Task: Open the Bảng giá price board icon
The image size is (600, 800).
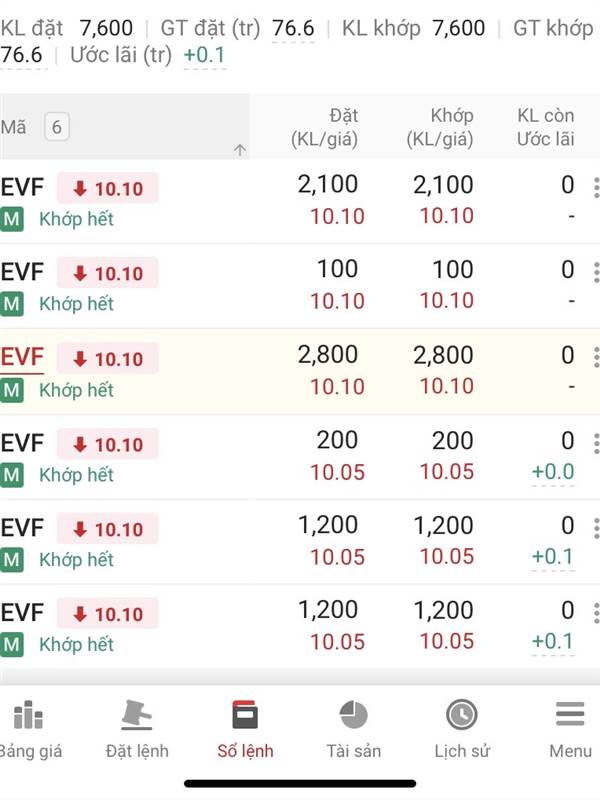Action: 25,716
